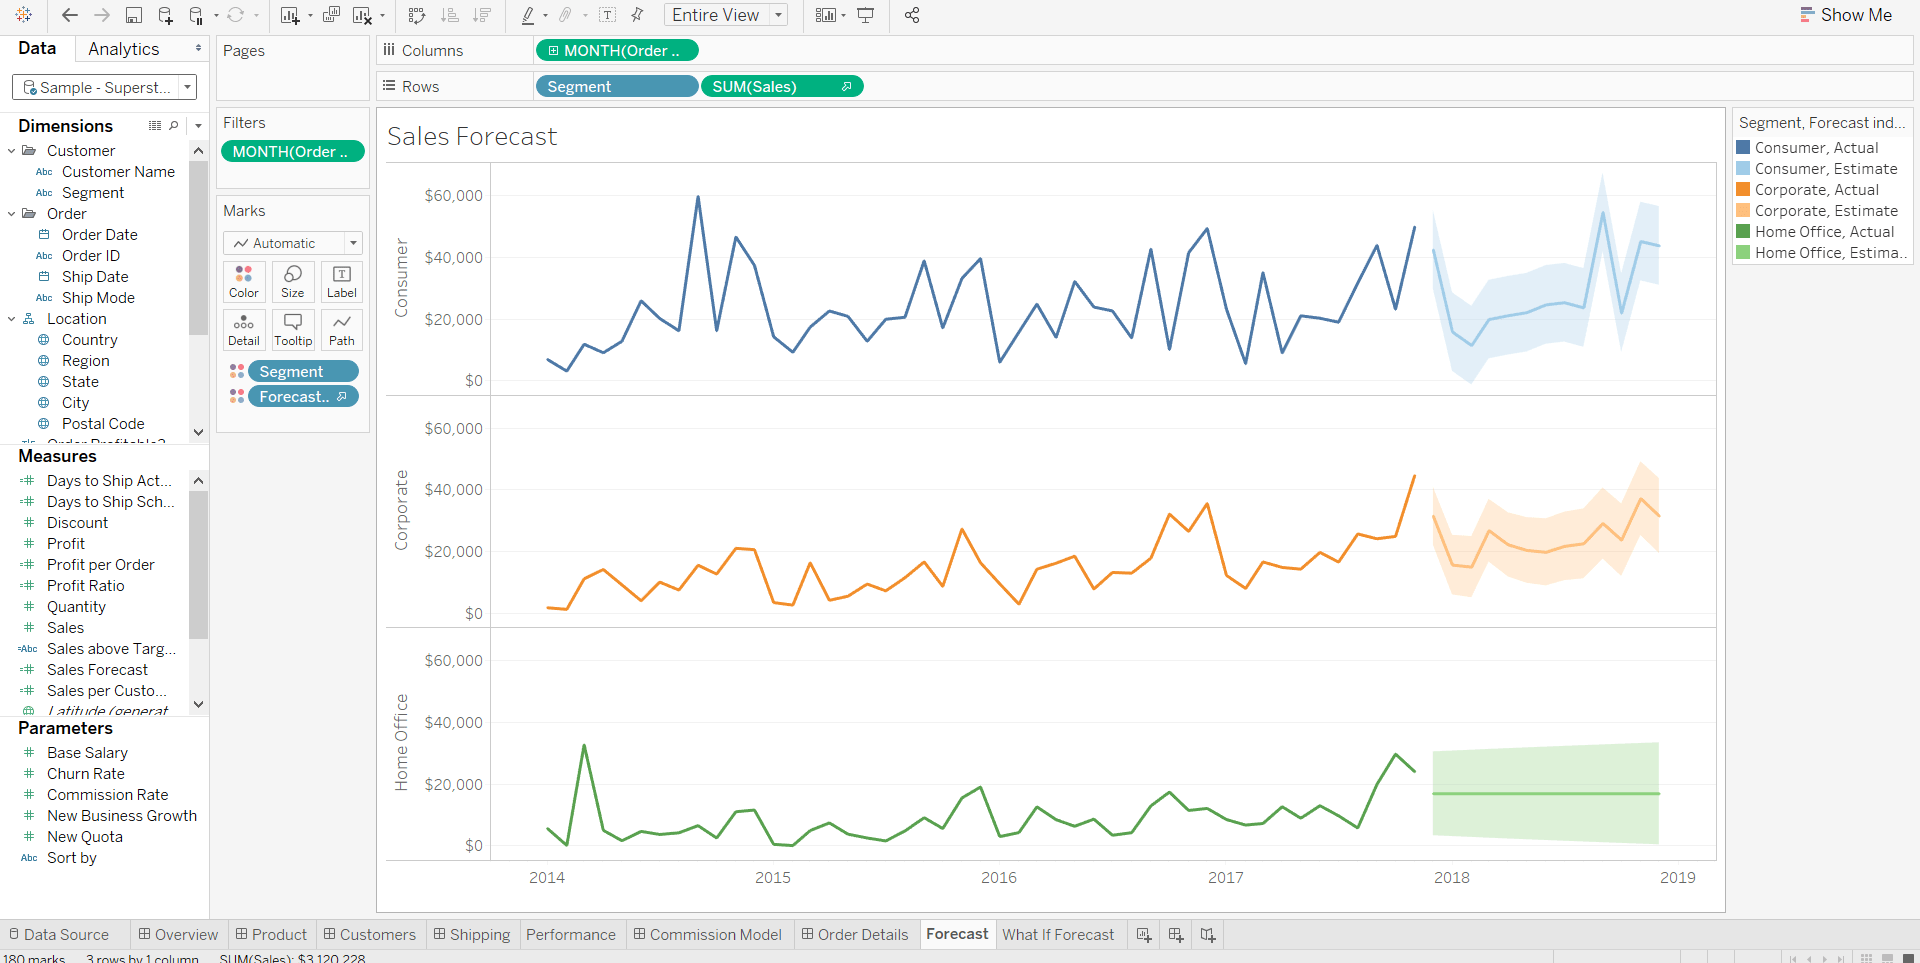Toggle the Show Me panel

click(1846, 15)
